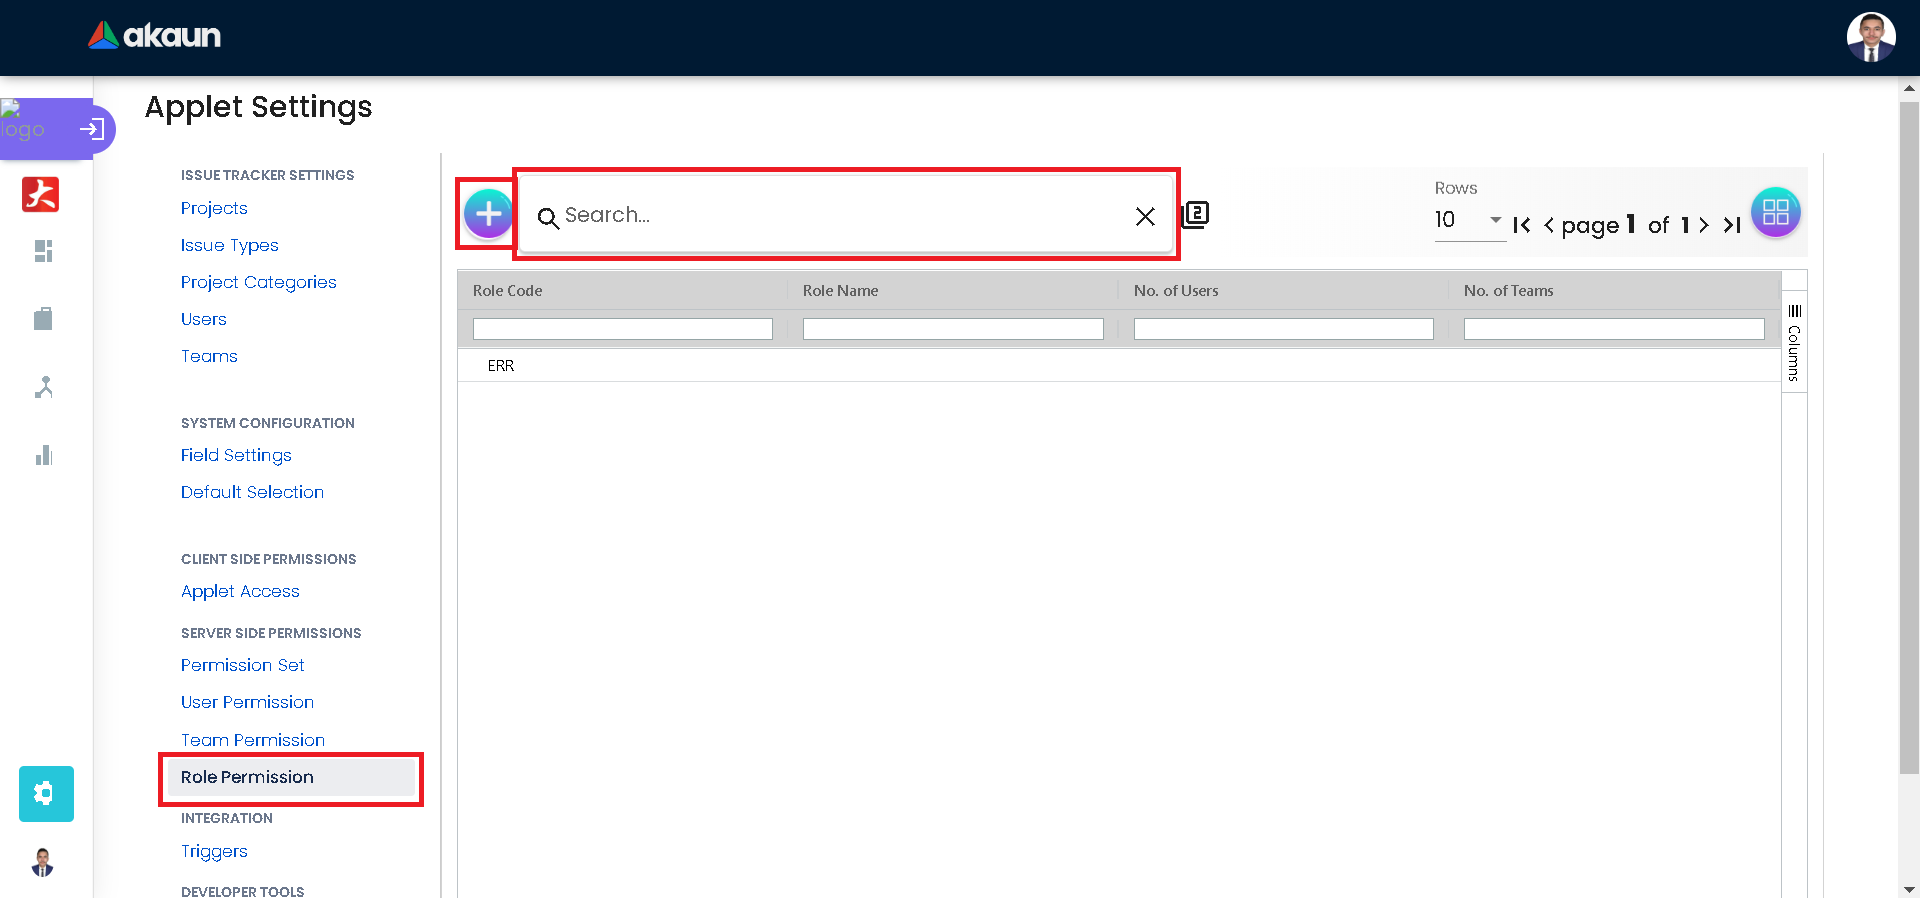Expand the sidebar with arrow icon
Screen dimensions: 1920x898
coord(92,129)
